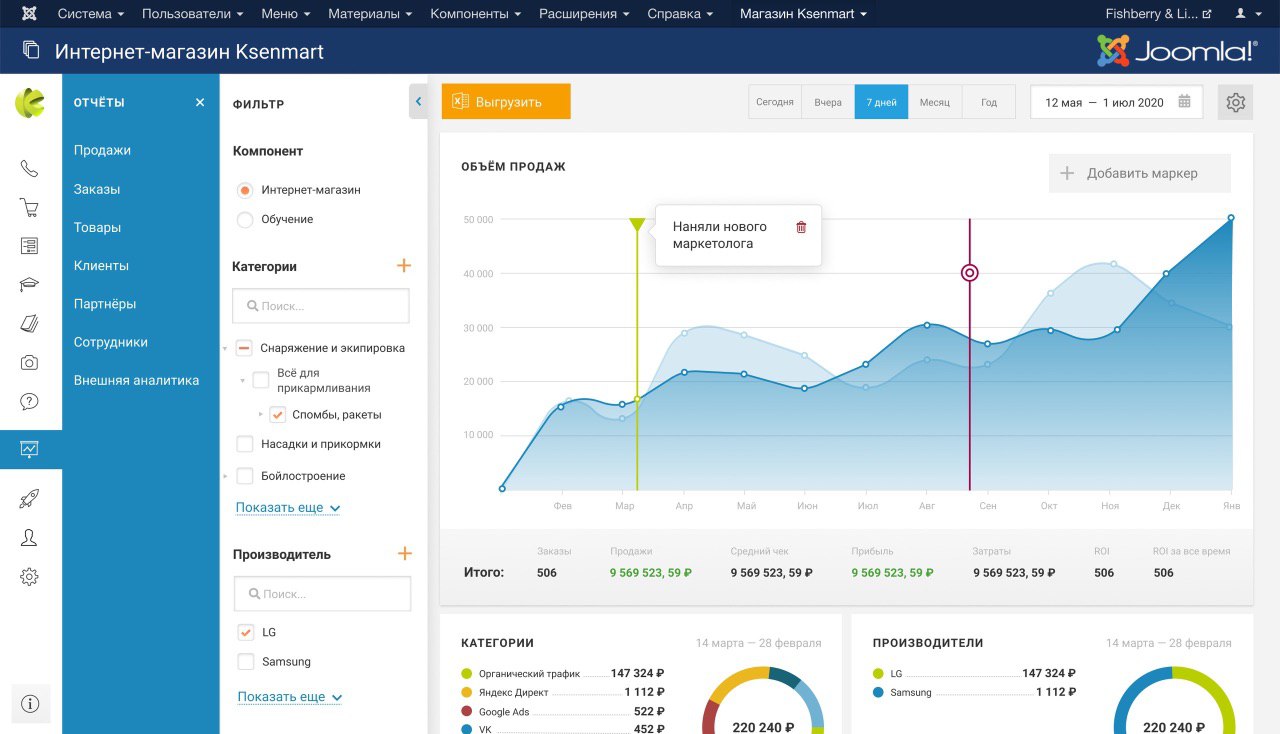Open the shopping cart icon in sidebar
Screen dimensions: 1280x734
click(29, 208)
